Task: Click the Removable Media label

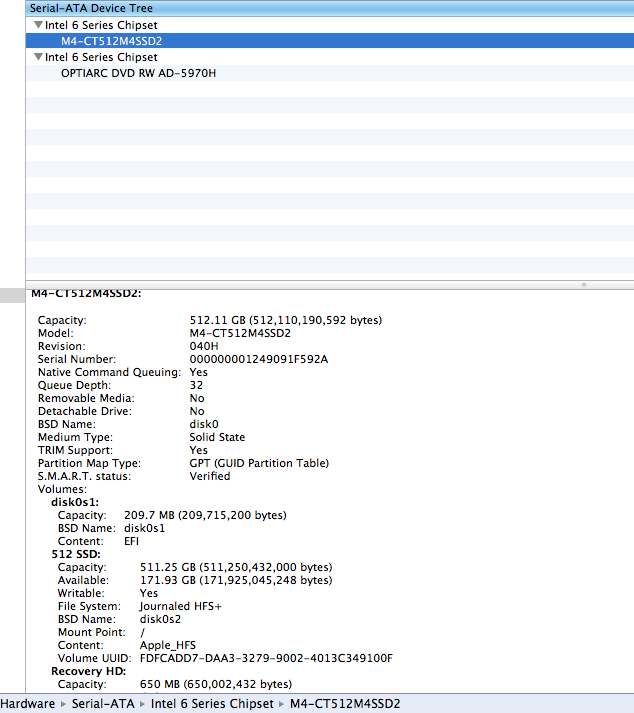Action: click(x=86, y=398)
